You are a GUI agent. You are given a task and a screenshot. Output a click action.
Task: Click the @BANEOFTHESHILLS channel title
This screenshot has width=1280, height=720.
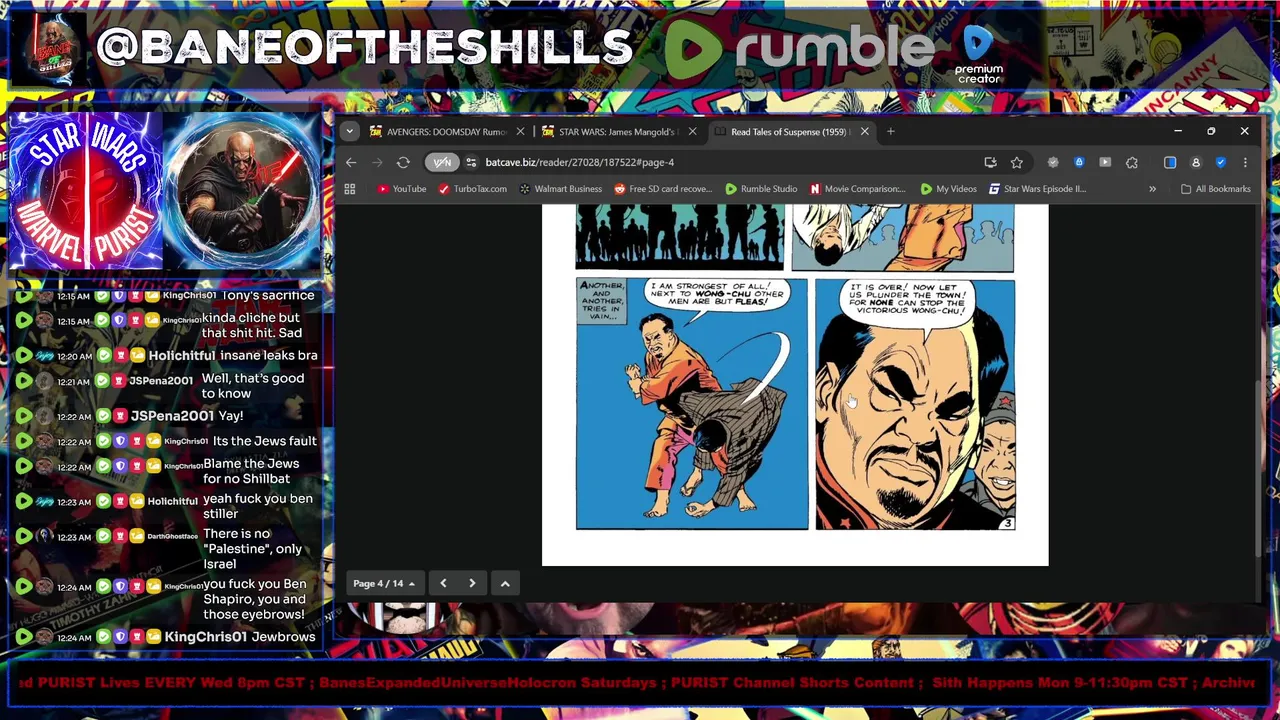pyautogui.click(x=364, y=47)
